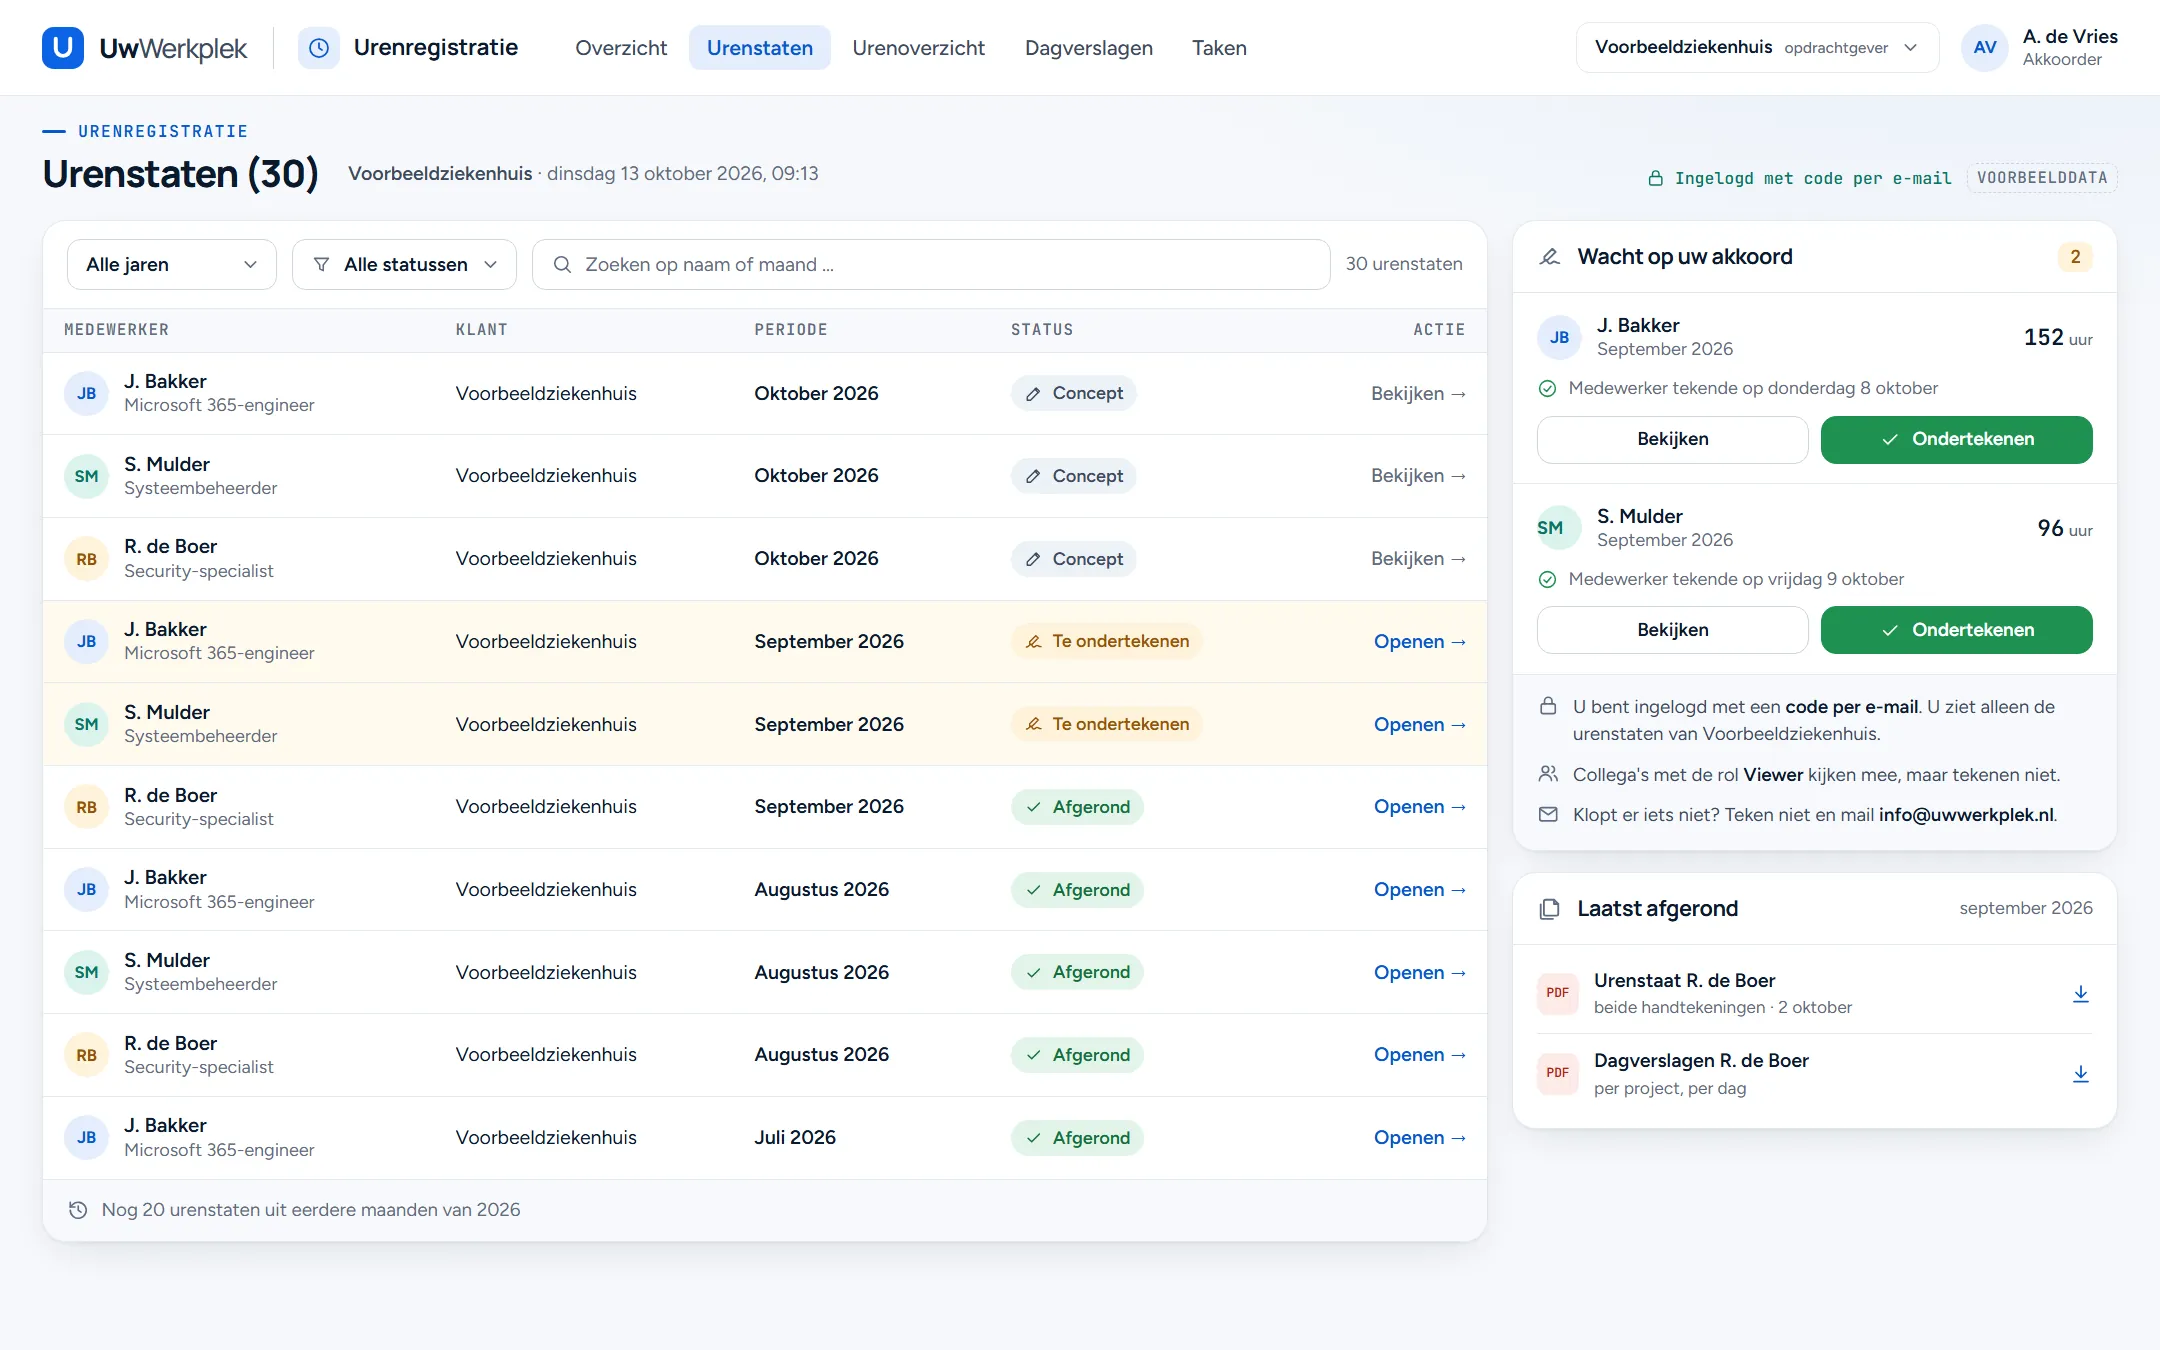
Task: Click Bekijken in J. Bakker's approval card
Action: coord(1673,440)
